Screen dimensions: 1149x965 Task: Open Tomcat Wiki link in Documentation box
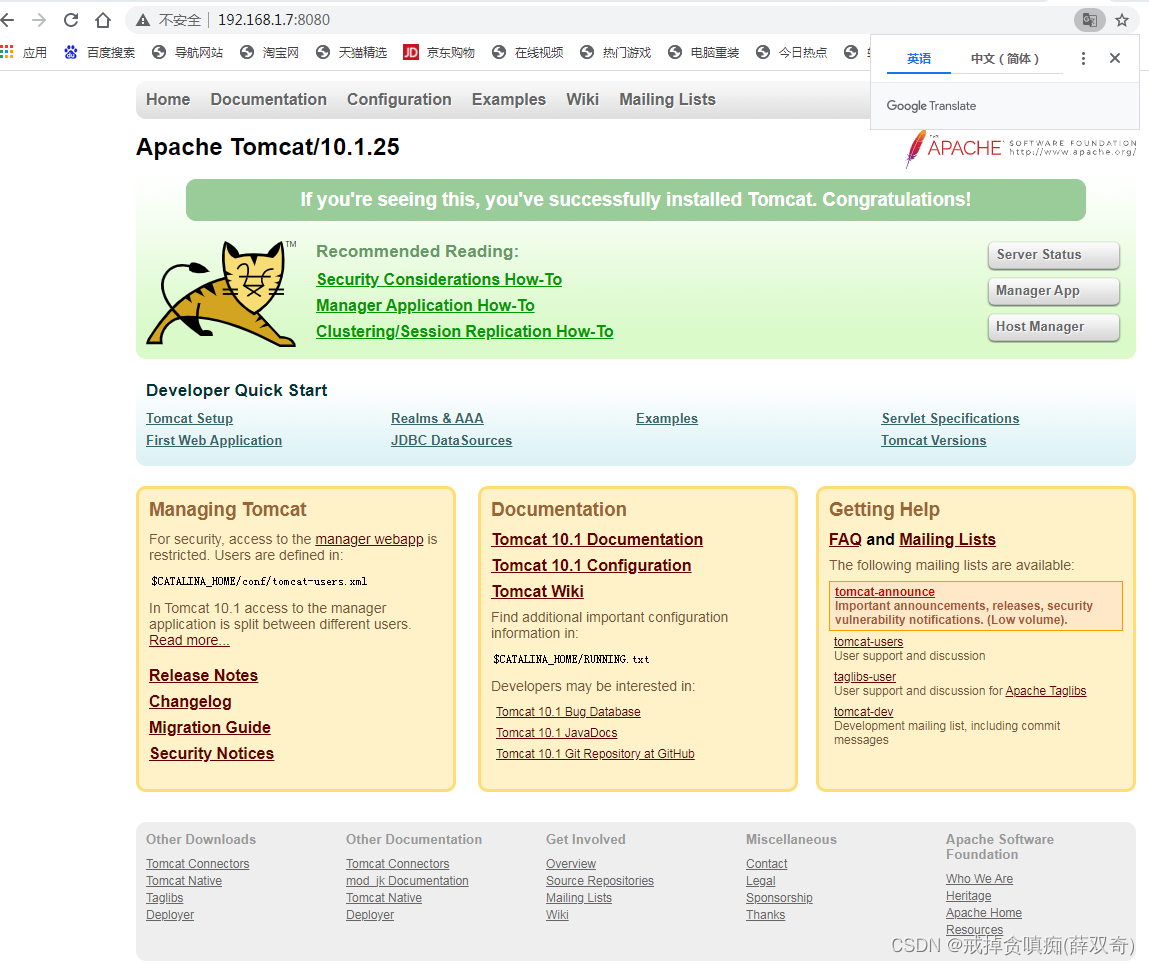tap(538, 591)
